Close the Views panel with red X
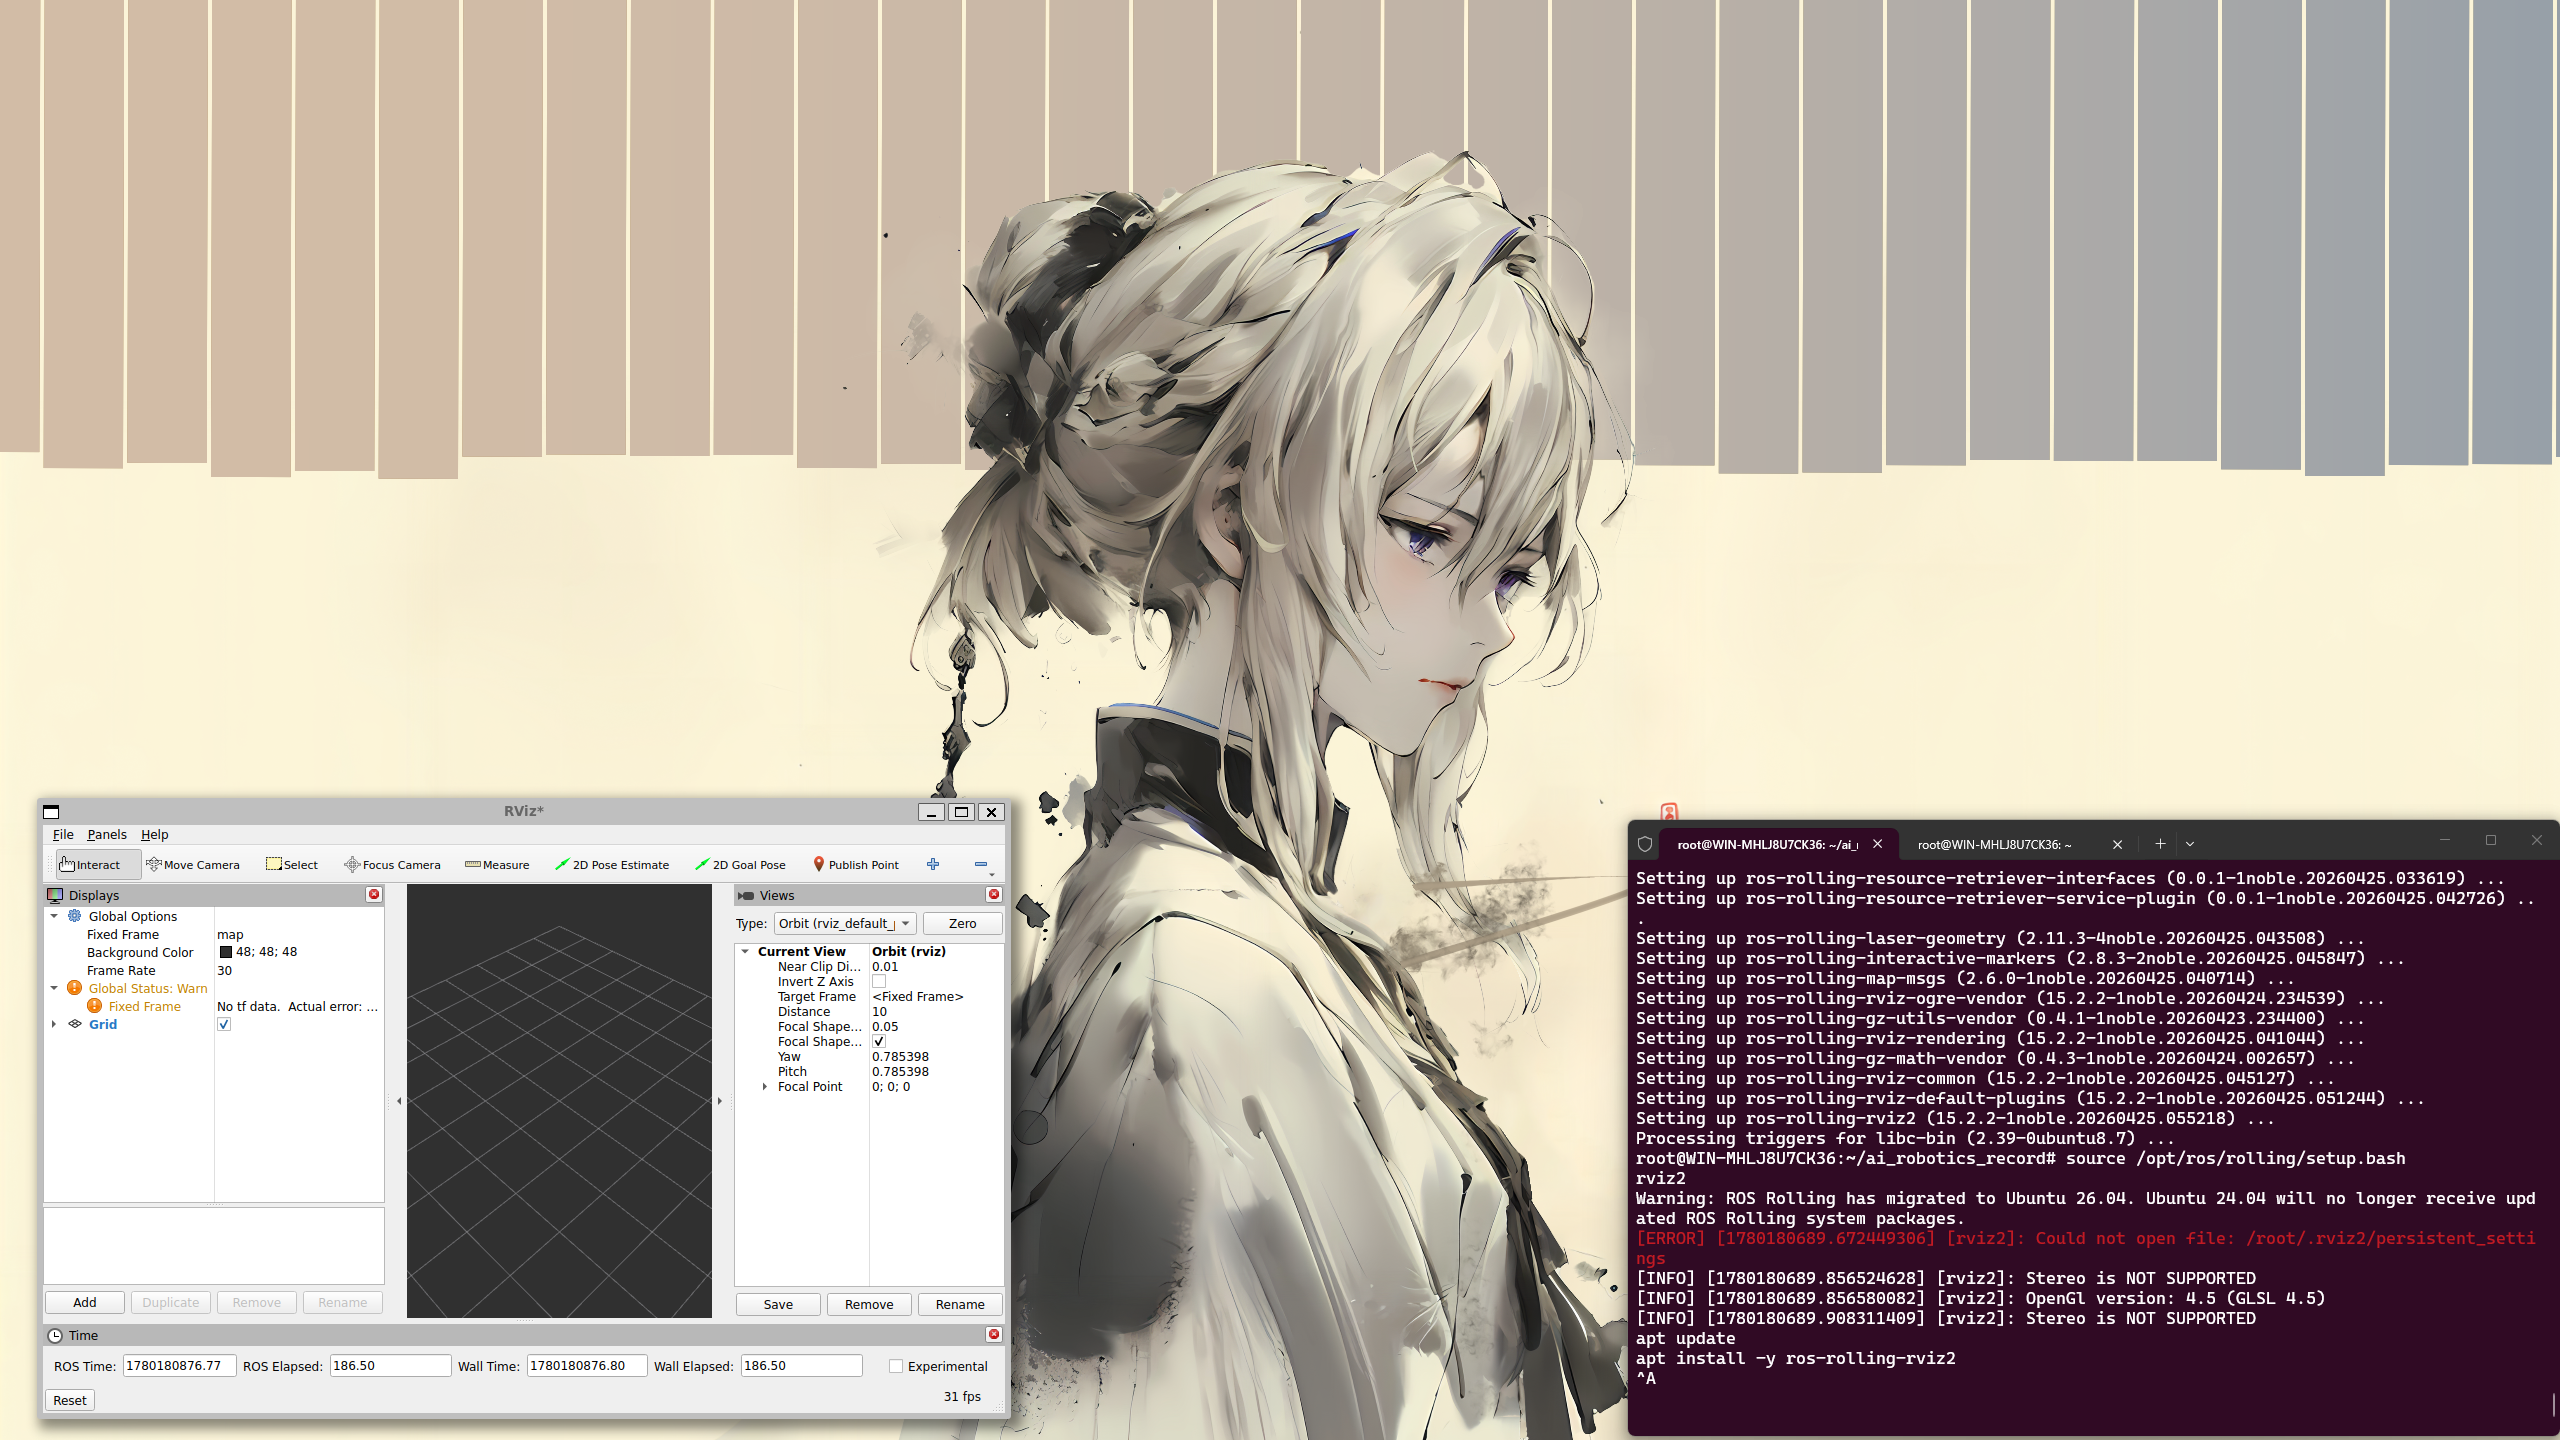 pos(994,894)
